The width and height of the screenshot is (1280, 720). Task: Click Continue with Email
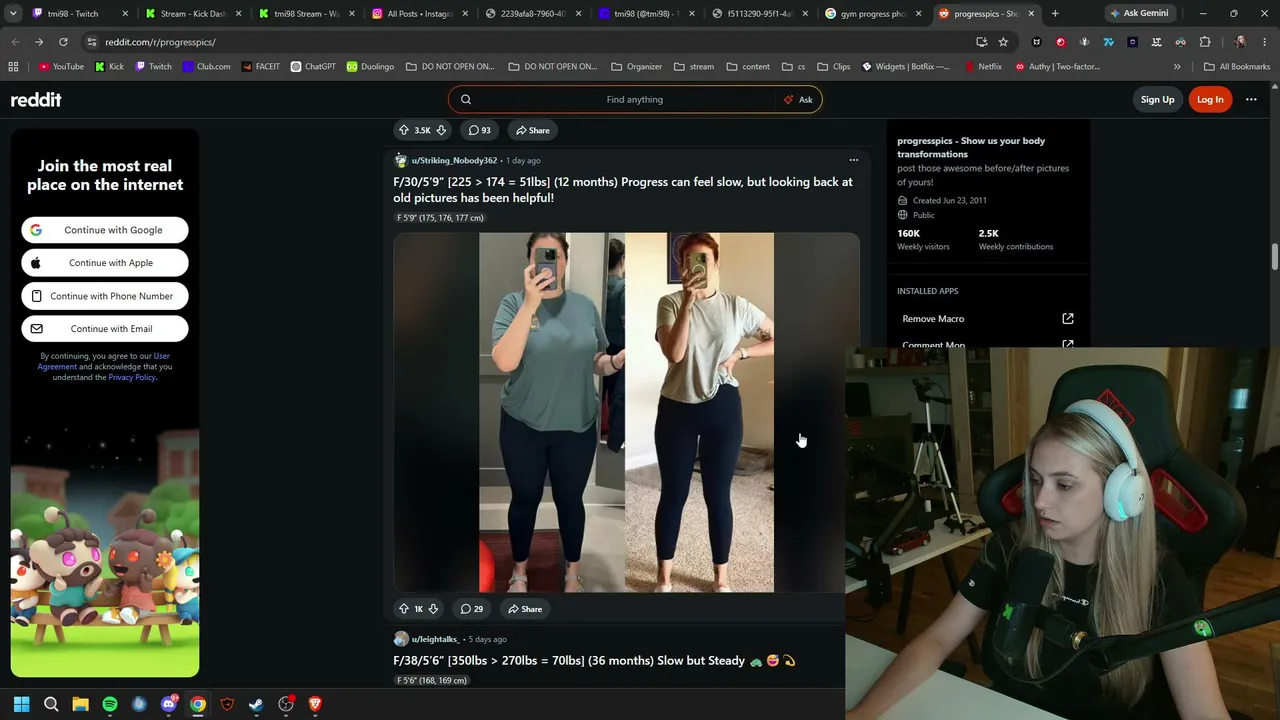(105, 329)
